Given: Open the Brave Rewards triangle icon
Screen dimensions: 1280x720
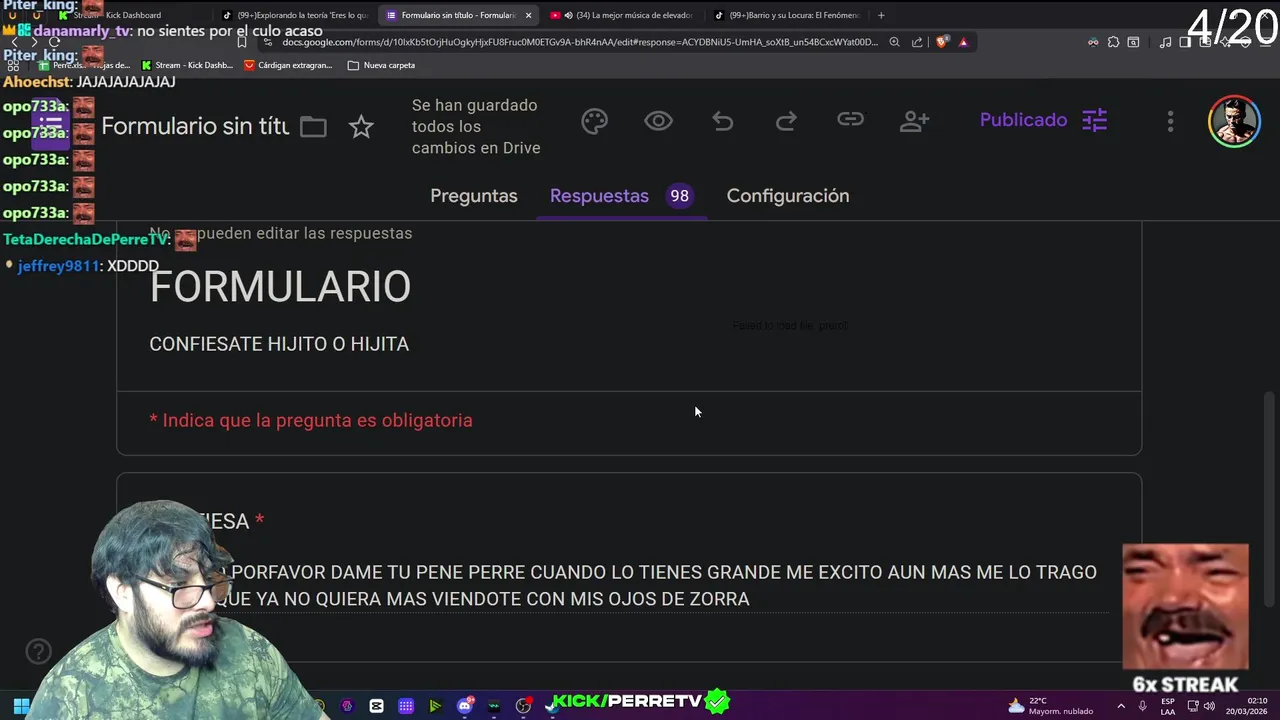Looking at the screenshot, I should [x=963, y=42].
